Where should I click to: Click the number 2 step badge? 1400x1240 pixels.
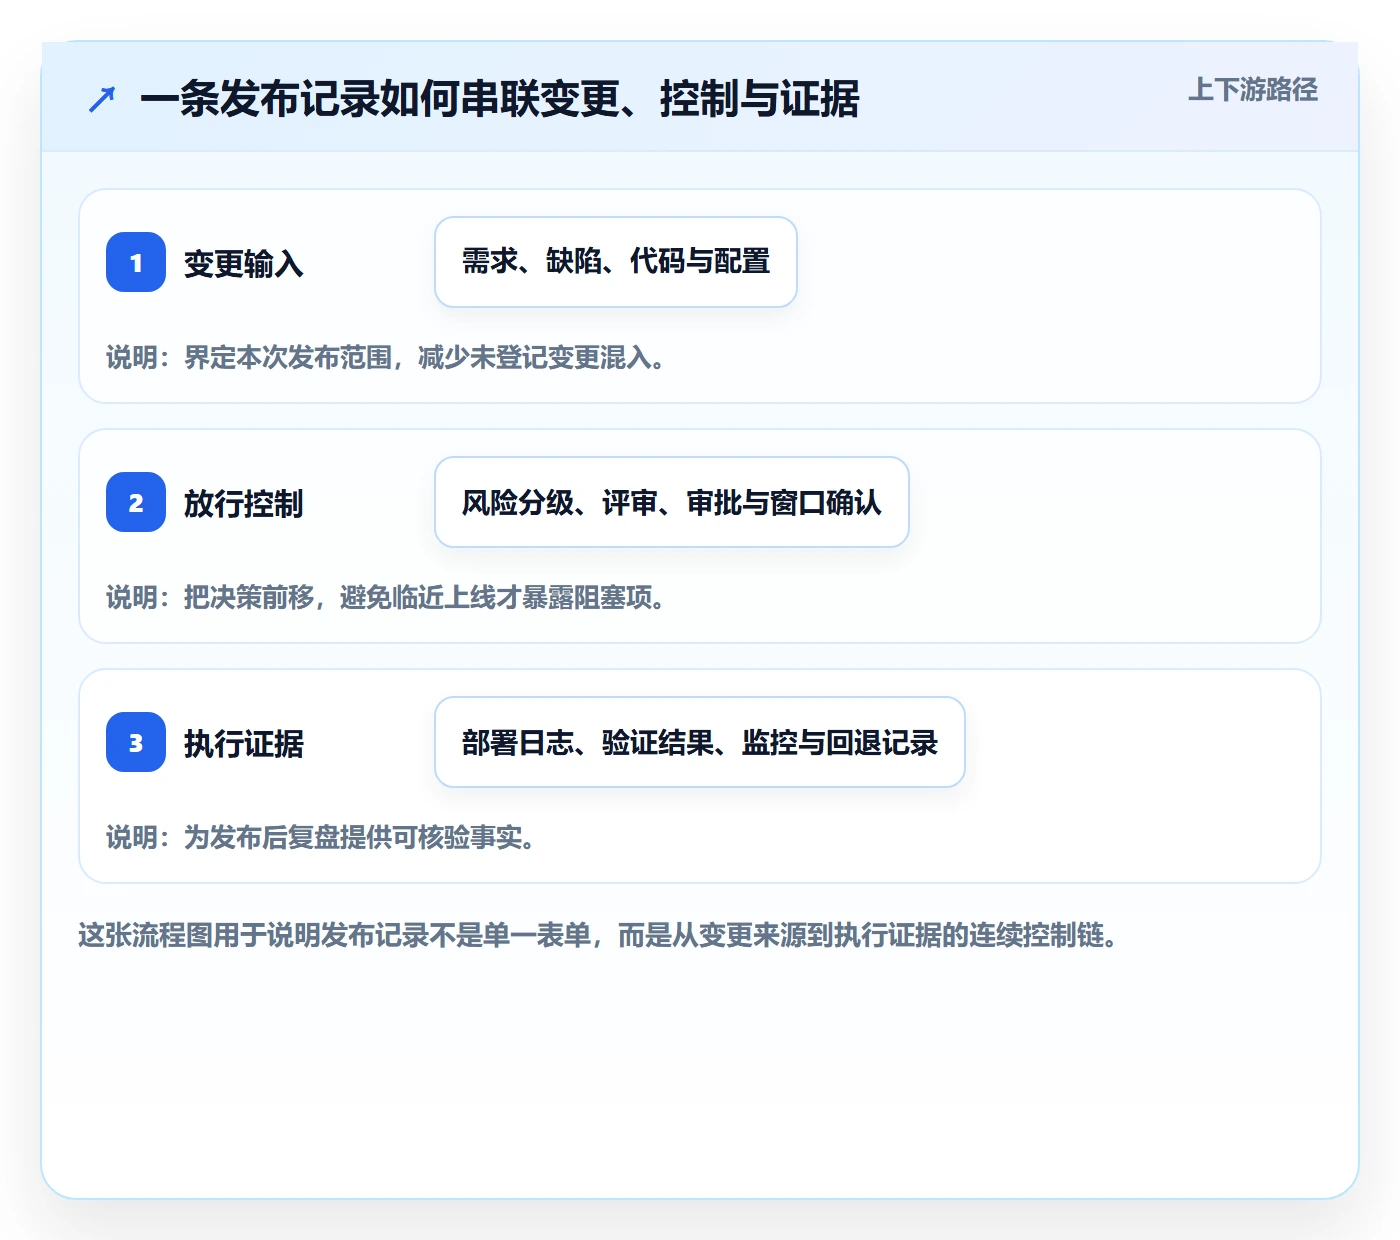(x=136, y=502)
